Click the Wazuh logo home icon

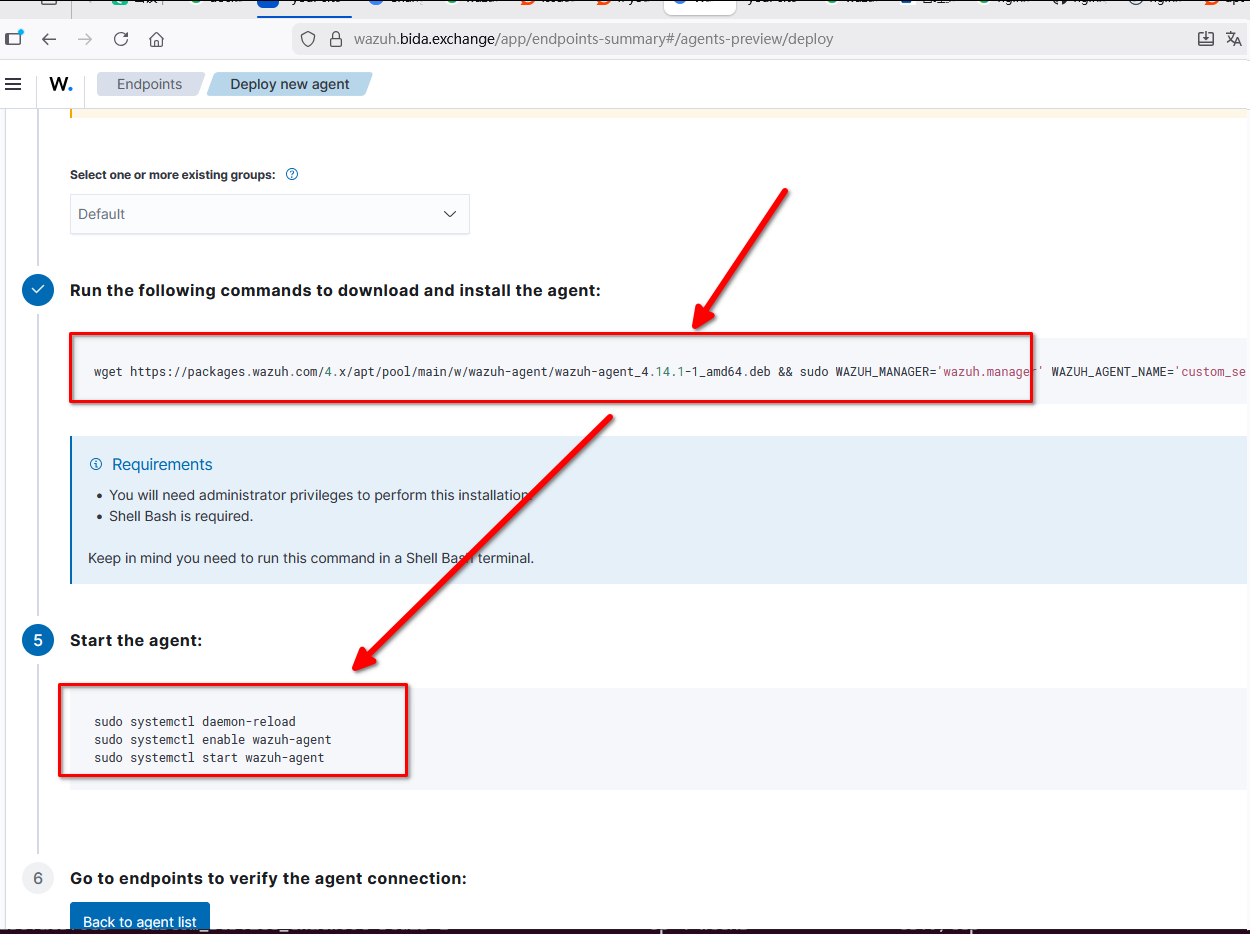pyautogui.click(x=61, y=84)
